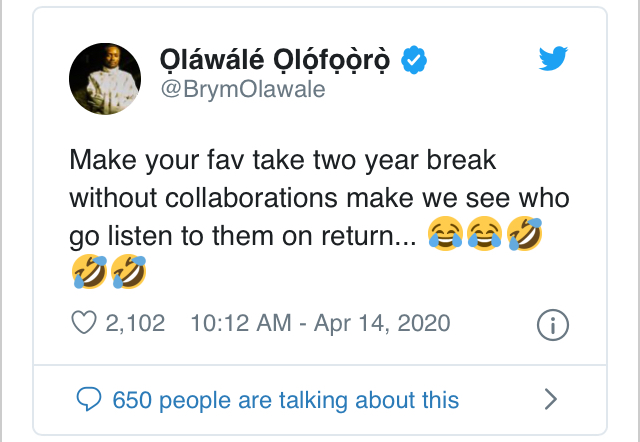The image size is (640, 442).
Task: Click the second tears-of-joy emoji
Action: [x=484, y=236]
